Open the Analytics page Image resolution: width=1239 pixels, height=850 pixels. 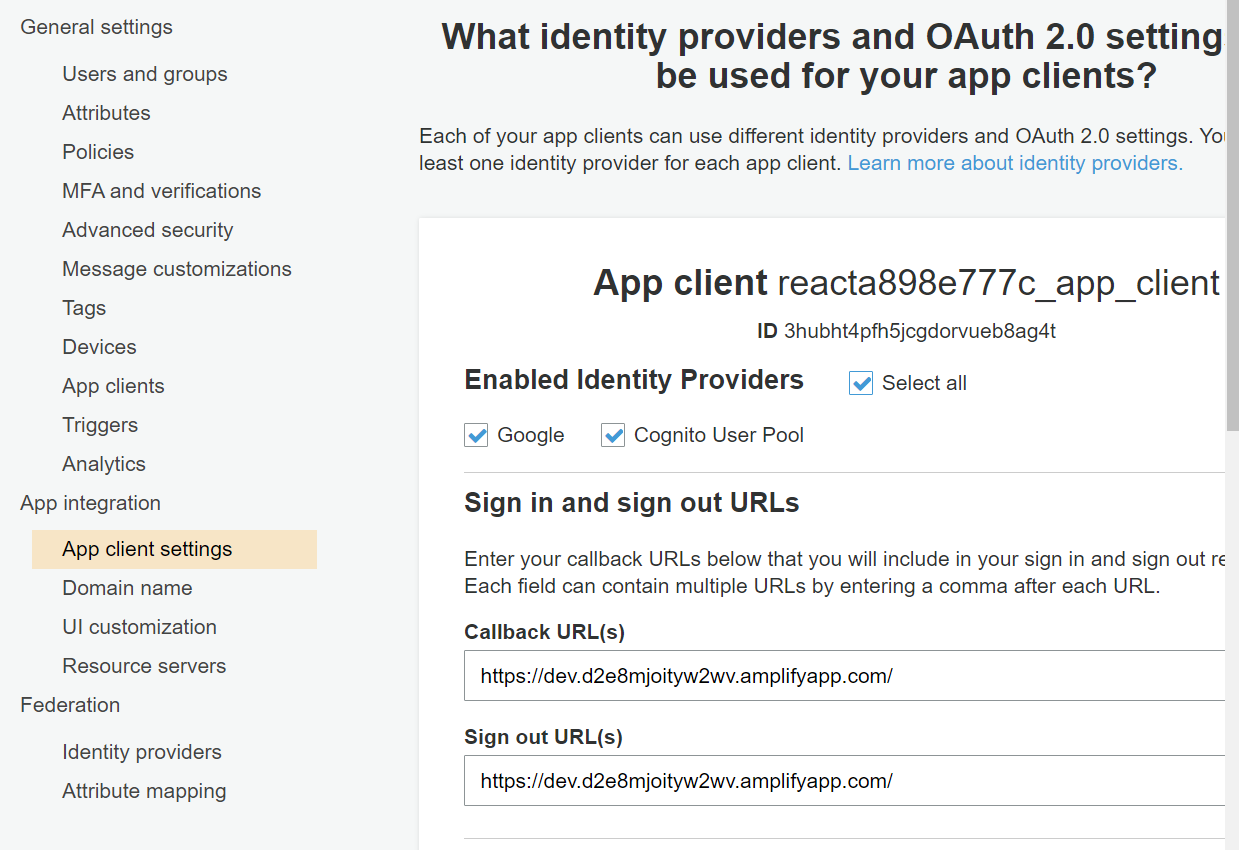pos(104,464)
